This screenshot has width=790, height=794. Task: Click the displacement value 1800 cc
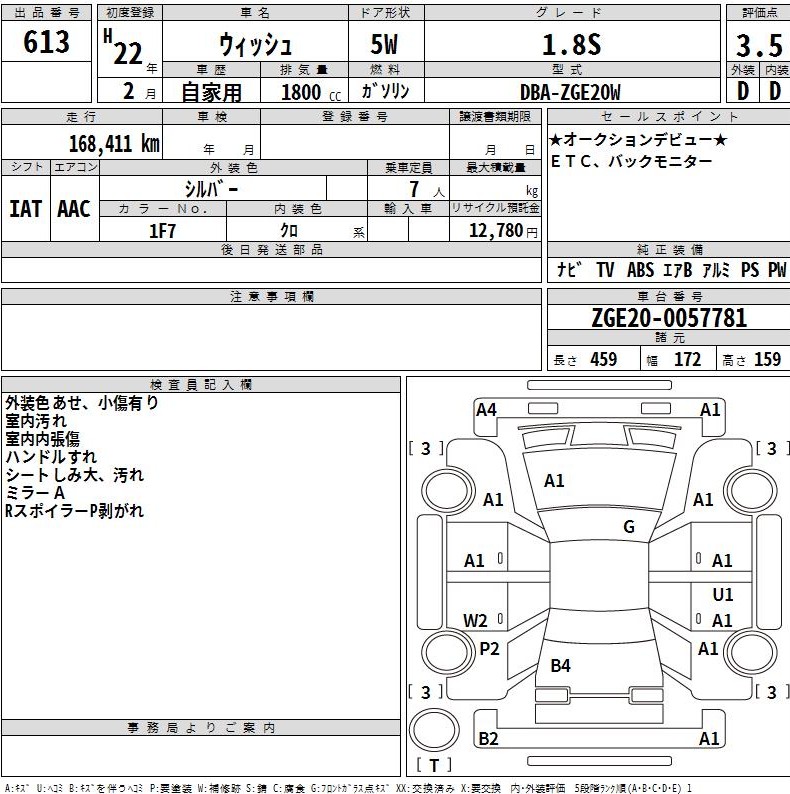[311, 93]
